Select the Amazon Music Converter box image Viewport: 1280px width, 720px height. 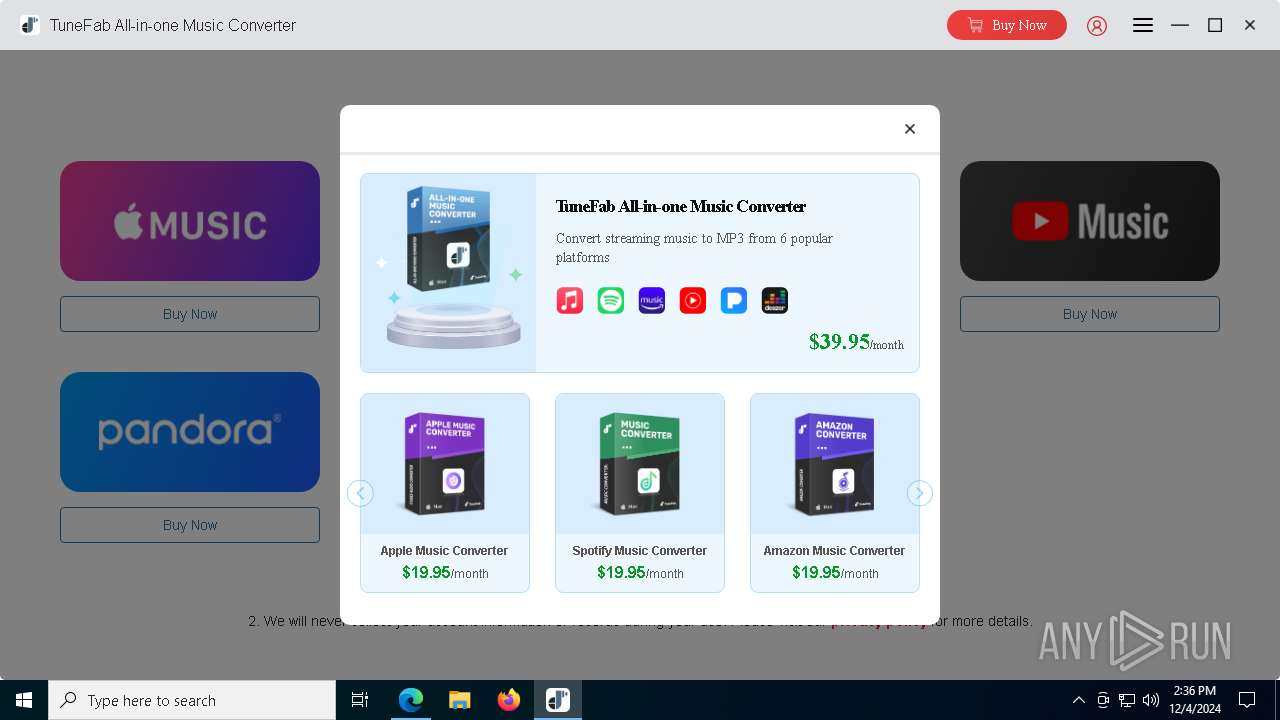[x=834, y=464]
